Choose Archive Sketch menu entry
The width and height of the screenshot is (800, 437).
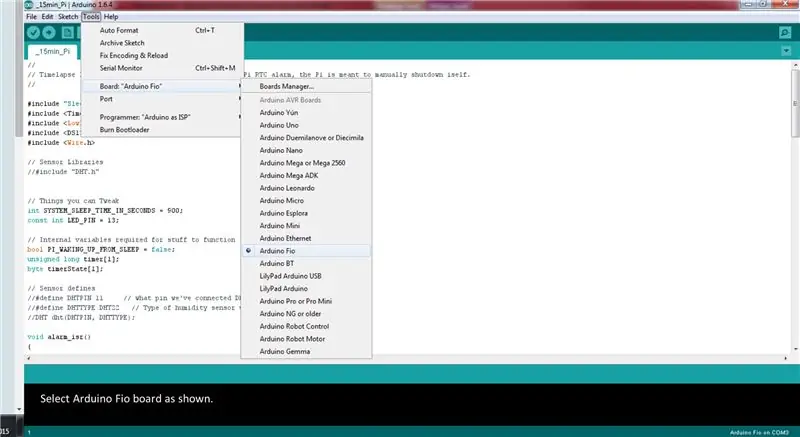pyautogui.click(x=162, y=43)
